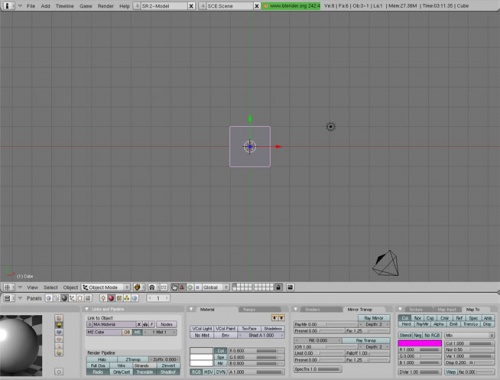500x380 pixels.
Task: Toggle preview oversampling button
Action: (x=59, y=372)
